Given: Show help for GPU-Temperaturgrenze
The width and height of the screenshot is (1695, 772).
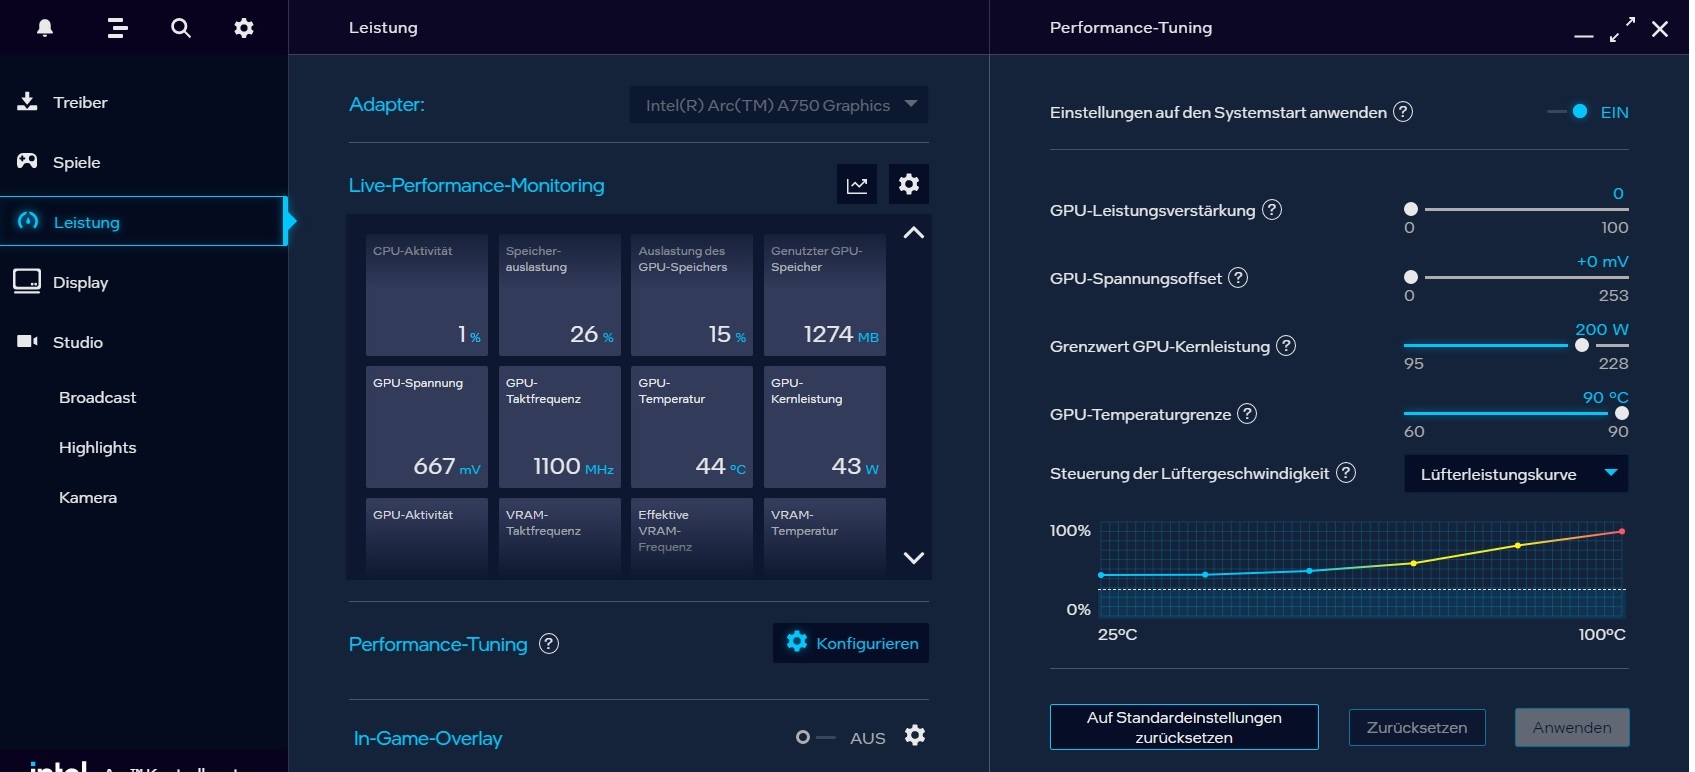Looking at the screenshot, I should point(1247,414).
